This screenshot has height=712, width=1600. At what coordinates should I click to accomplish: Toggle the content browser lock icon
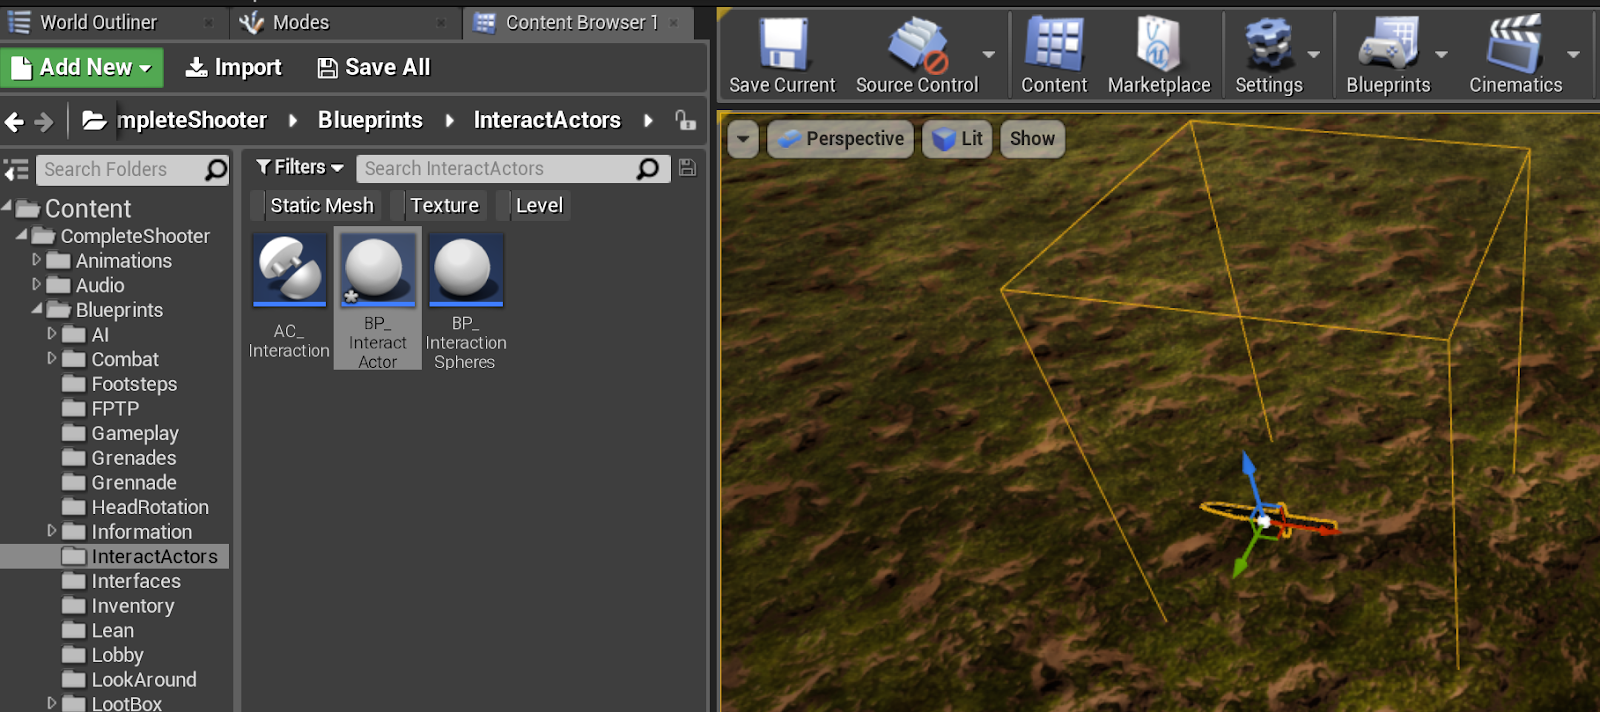[685, 120]
